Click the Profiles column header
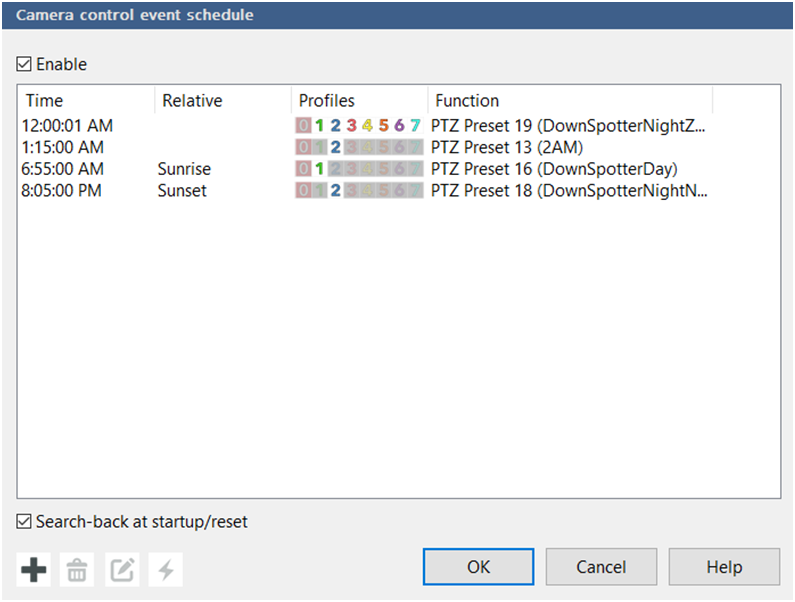Image resolution: width=795 pixels, height=602 pixels. pyautogui.click(x=358, y=101)
